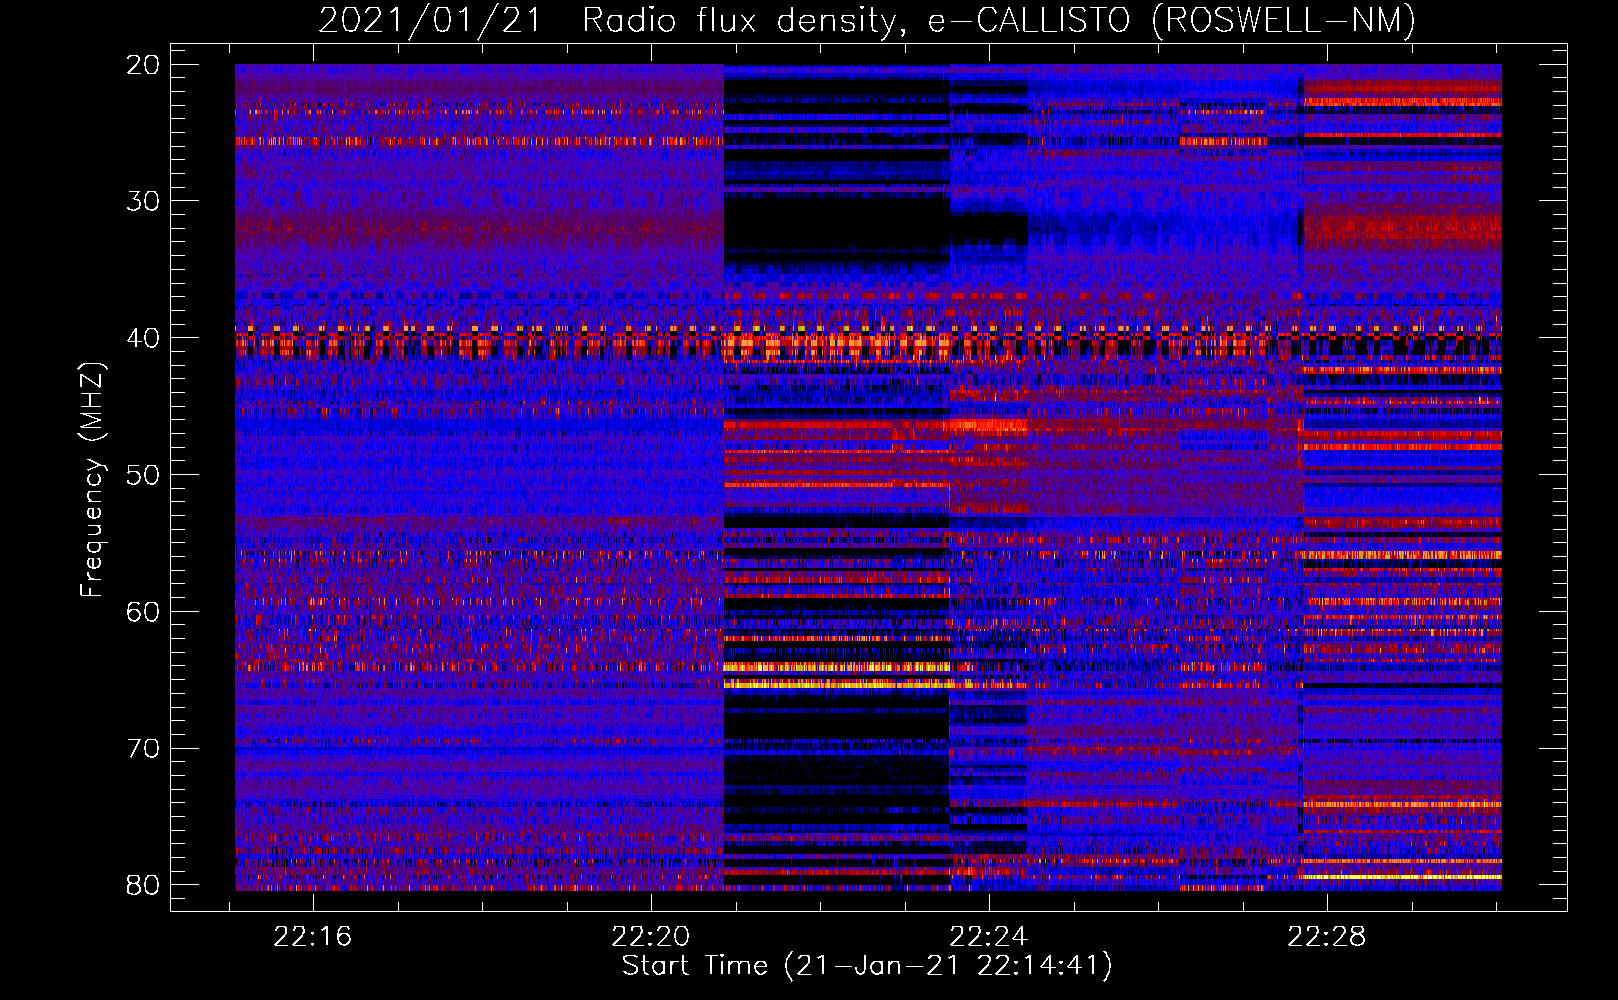
Task: Click the 40 frequency tick label
Action: [x=144, y=338]
